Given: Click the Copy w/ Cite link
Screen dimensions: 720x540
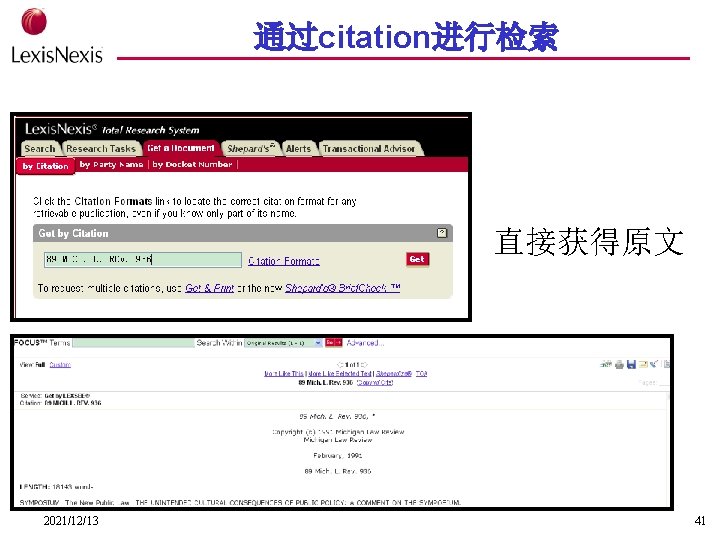Looking at the screenshot, I should tap(375, 382).
